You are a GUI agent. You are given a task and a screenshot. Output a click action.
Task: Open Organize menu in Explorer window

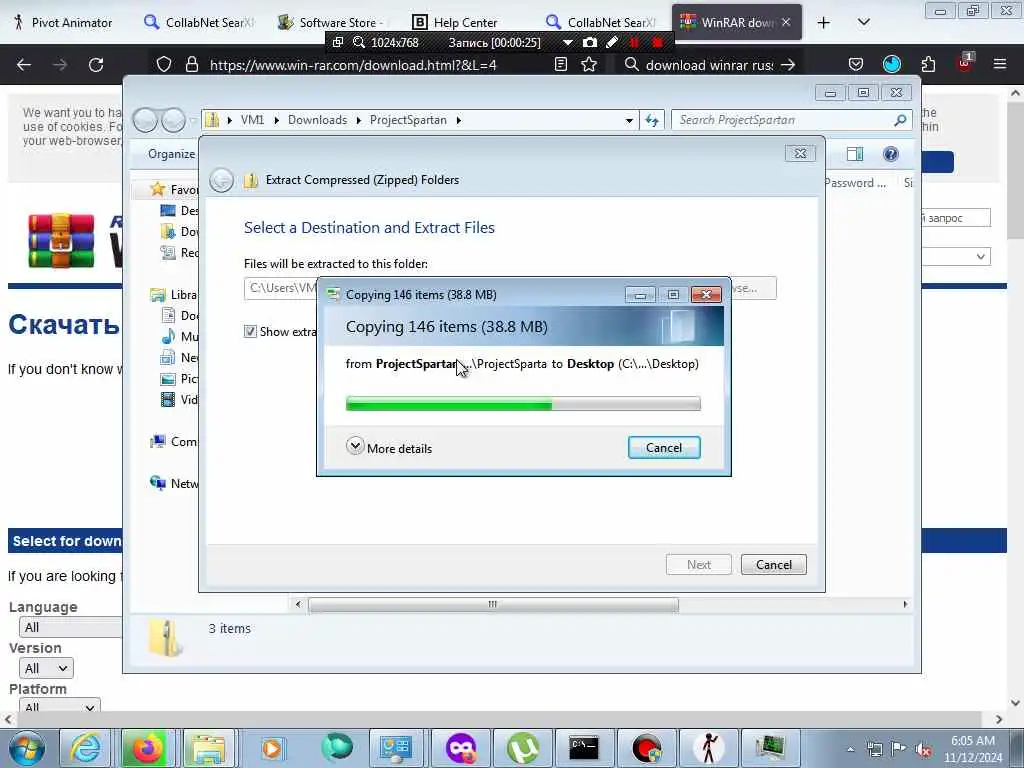(x=171, y=153)
